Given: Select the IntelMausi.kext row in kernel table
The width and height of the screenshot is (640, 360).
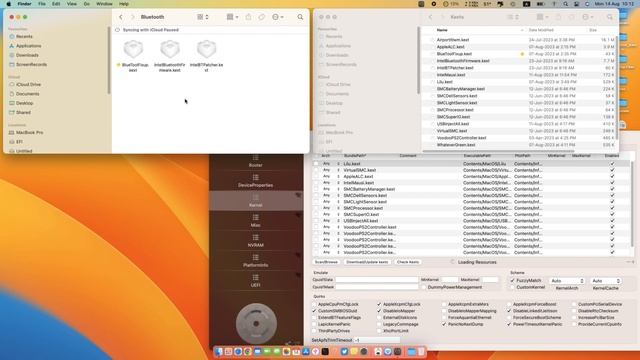Looking at the screenshot, I should [x=471, y=183].
